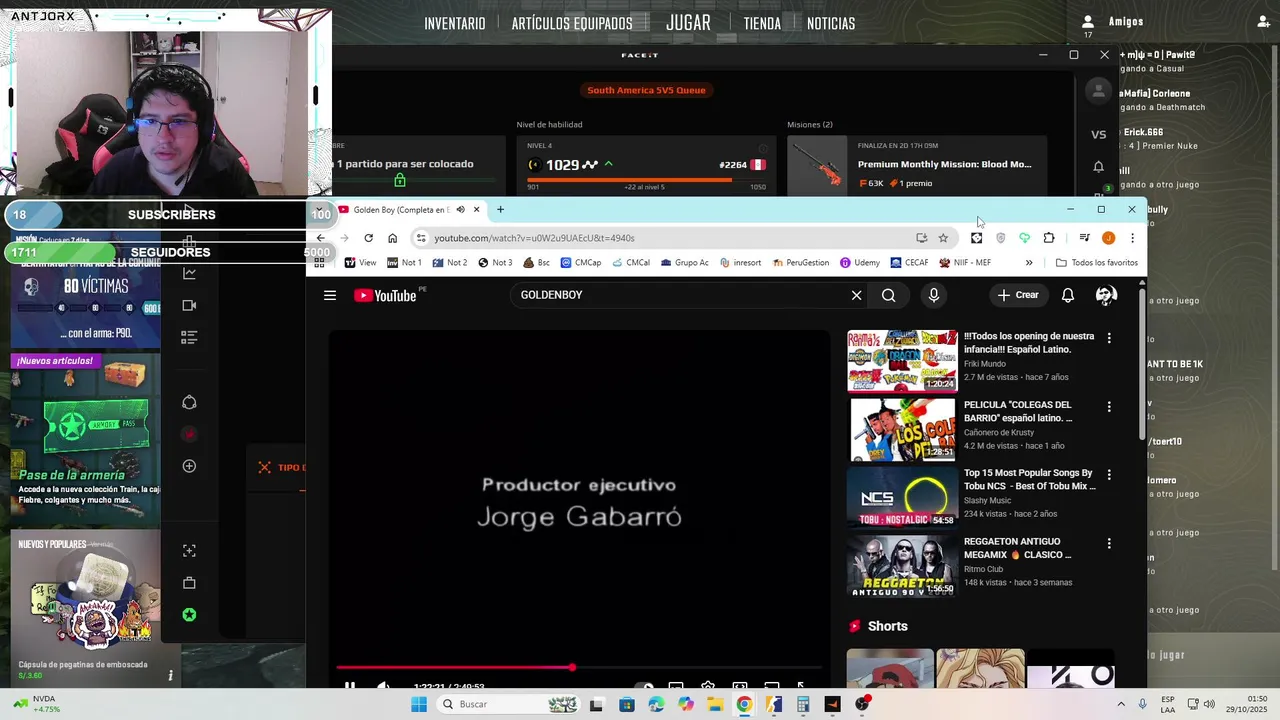The image size is (1280, 720).
Task: Mute the Golden Boy tab audio icon
Action: [460, 210]
